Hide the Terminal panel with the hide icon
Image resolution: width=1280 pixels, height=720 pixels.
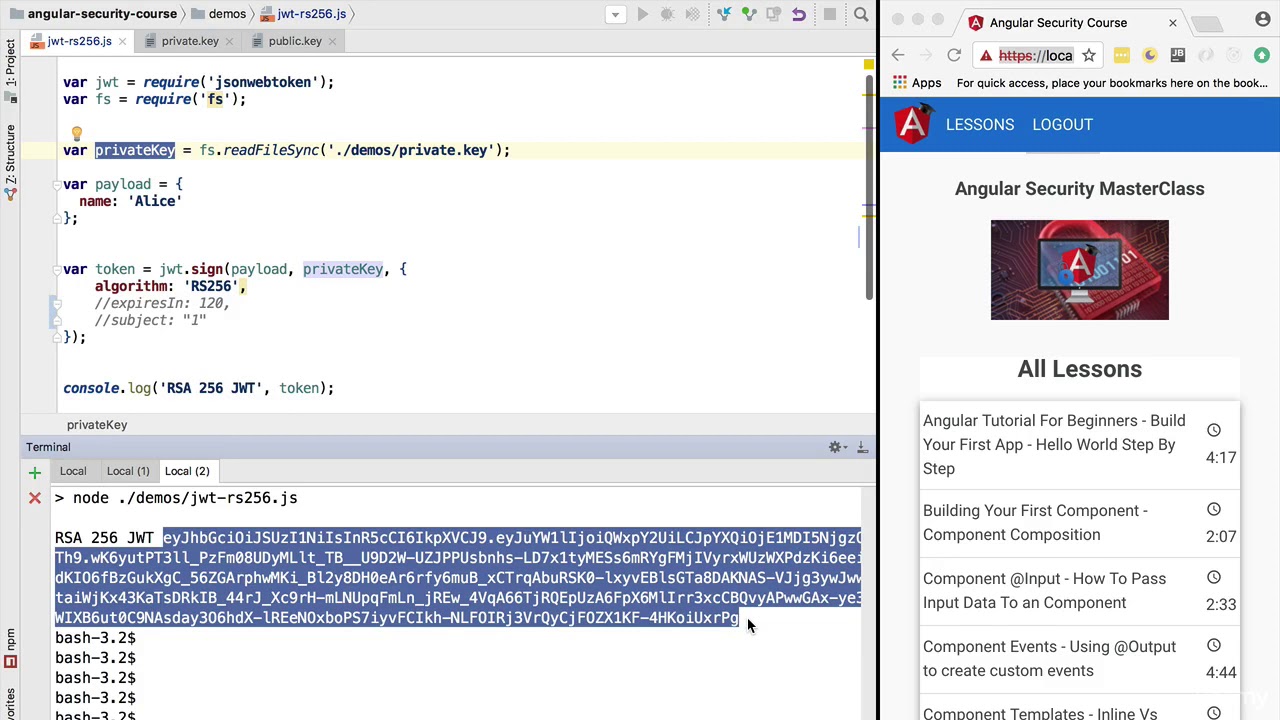(x=862, y=447)
